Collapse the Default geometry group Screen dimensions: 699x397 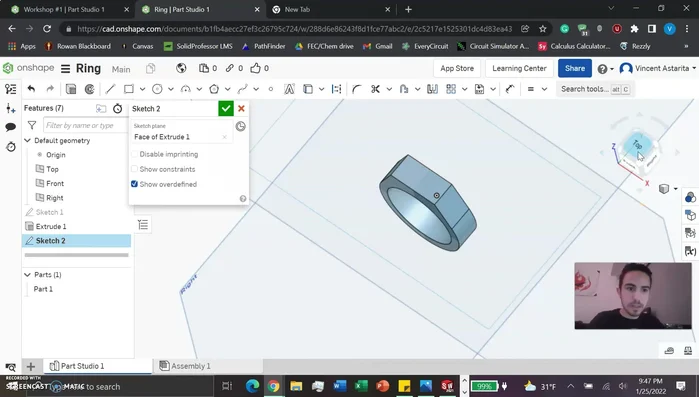(27, 140)
